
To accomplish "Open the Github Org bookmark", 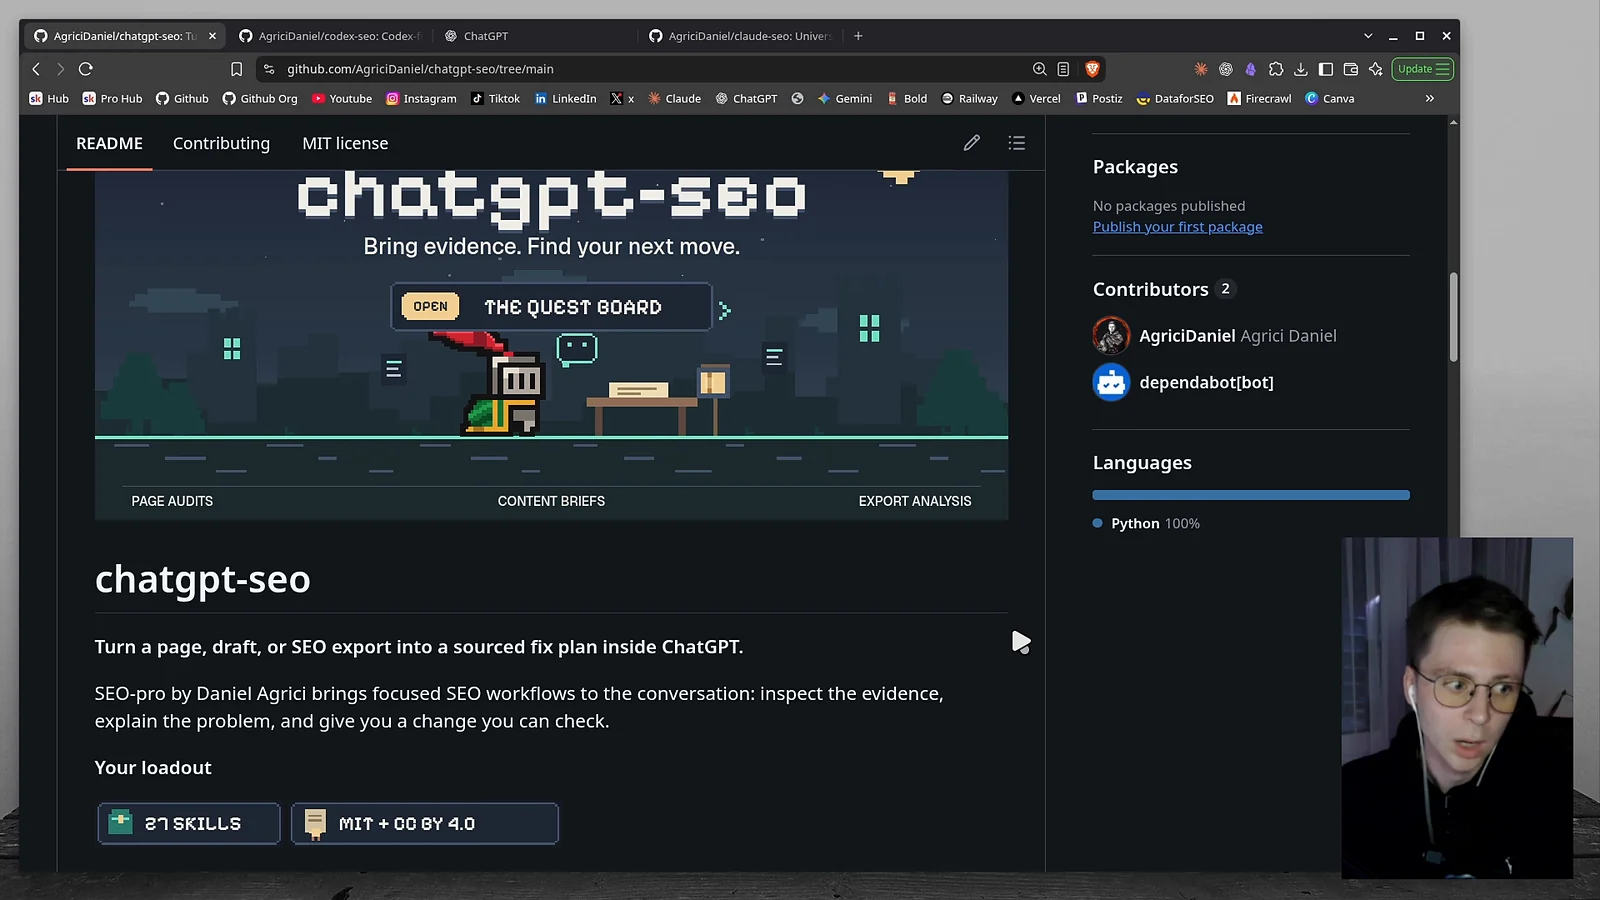I will pyautogui.click(x=260, y=99).
